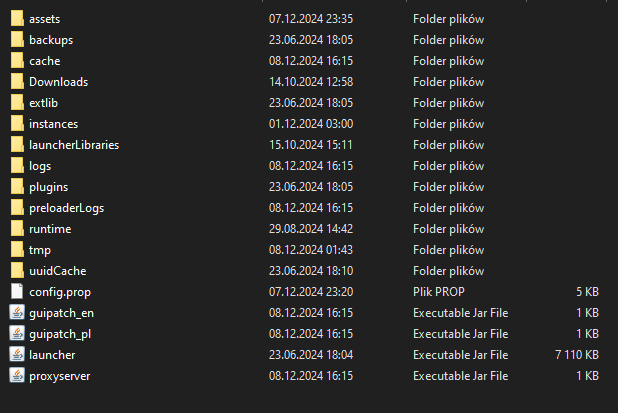This screenshot has height=413, width=618.
Task: Select the proxyserver jar icon
Action: point(16,375)
